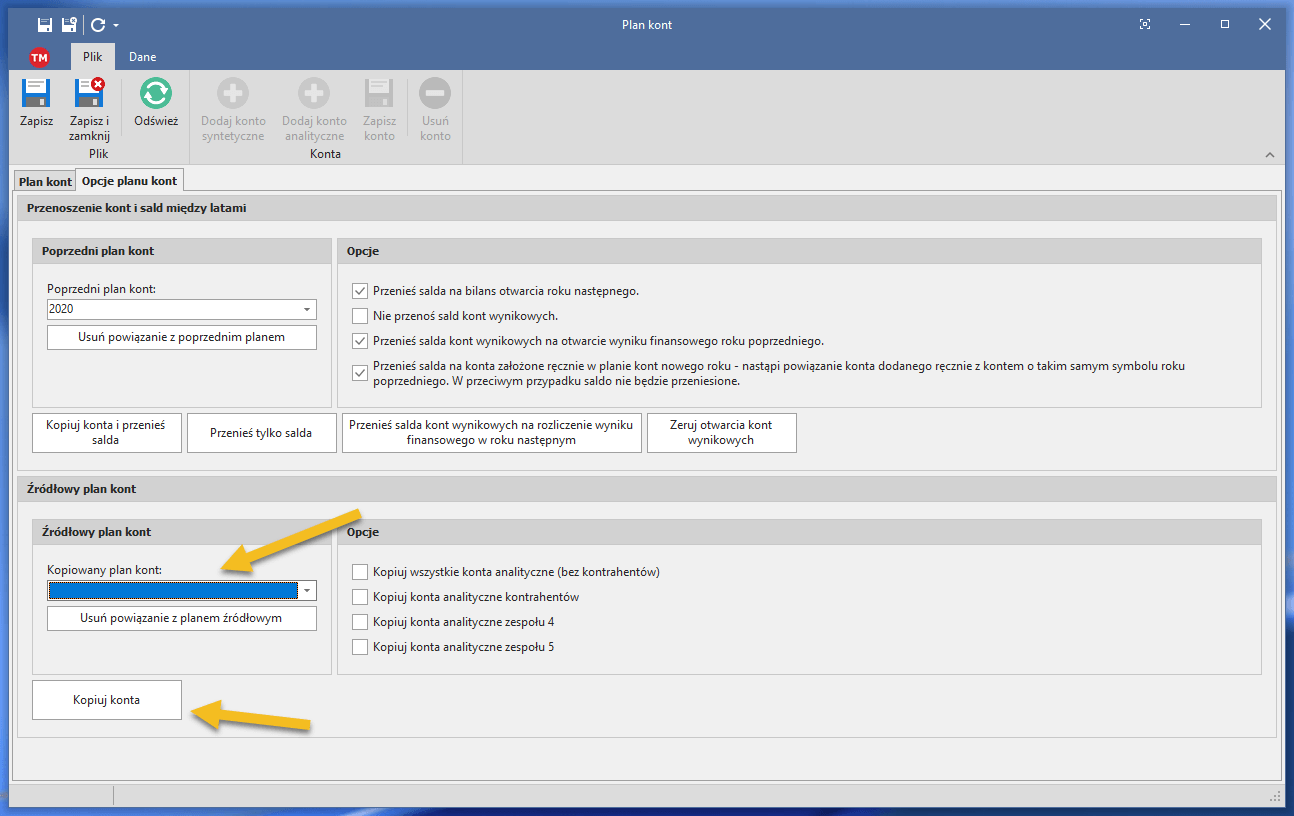Open the Poprzedni plan kont dropdown

(x=307, y=310)
